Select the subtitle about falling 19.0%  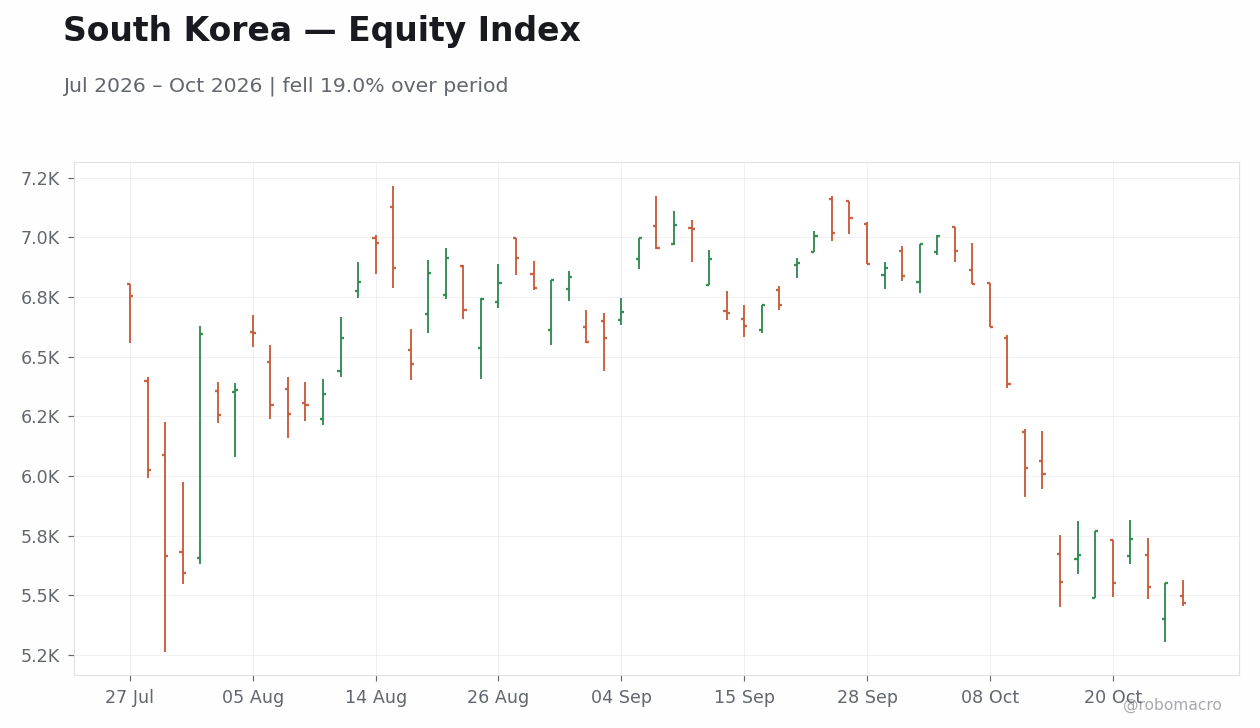[285, 86]
